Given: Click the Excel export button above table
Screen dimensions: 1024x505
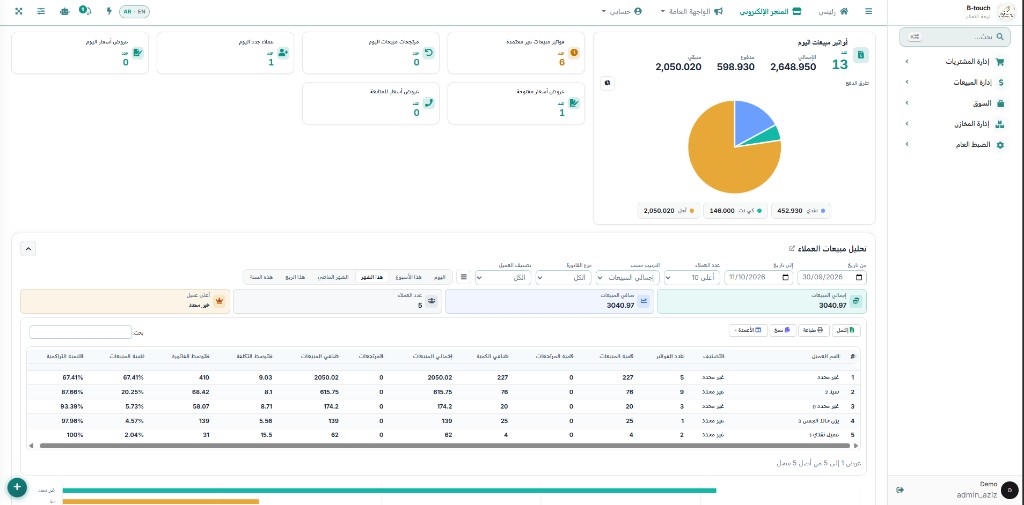Looking at the screenshot, I should point(846,331).
